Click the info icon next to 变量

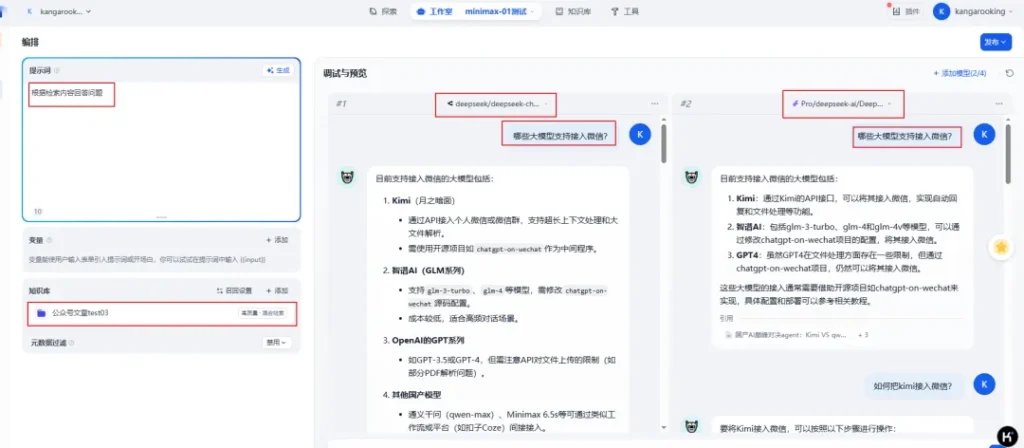(49, 240)
